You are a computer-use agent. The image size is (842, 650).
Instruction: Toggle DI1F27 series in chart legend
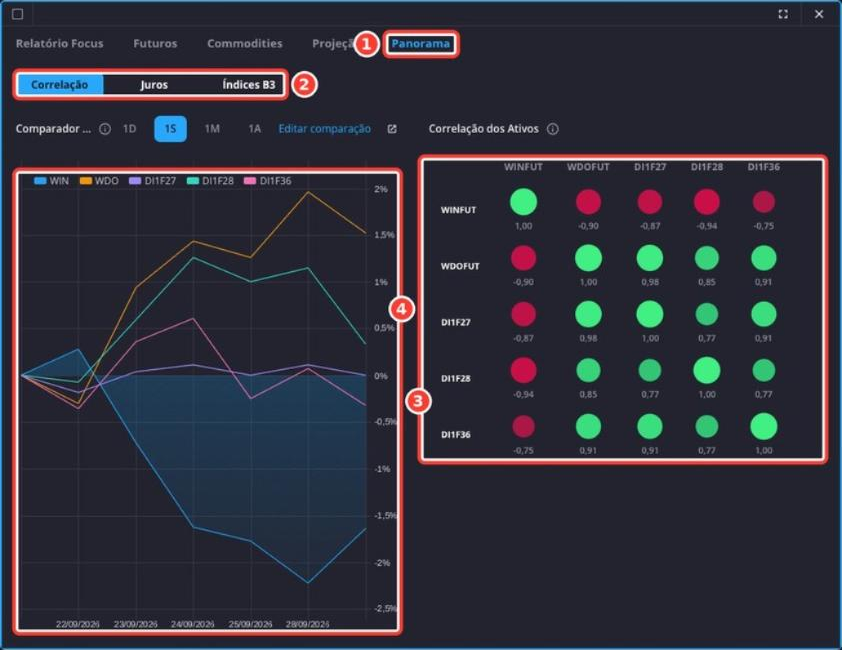pyautogui.click(x=153, y=181)
